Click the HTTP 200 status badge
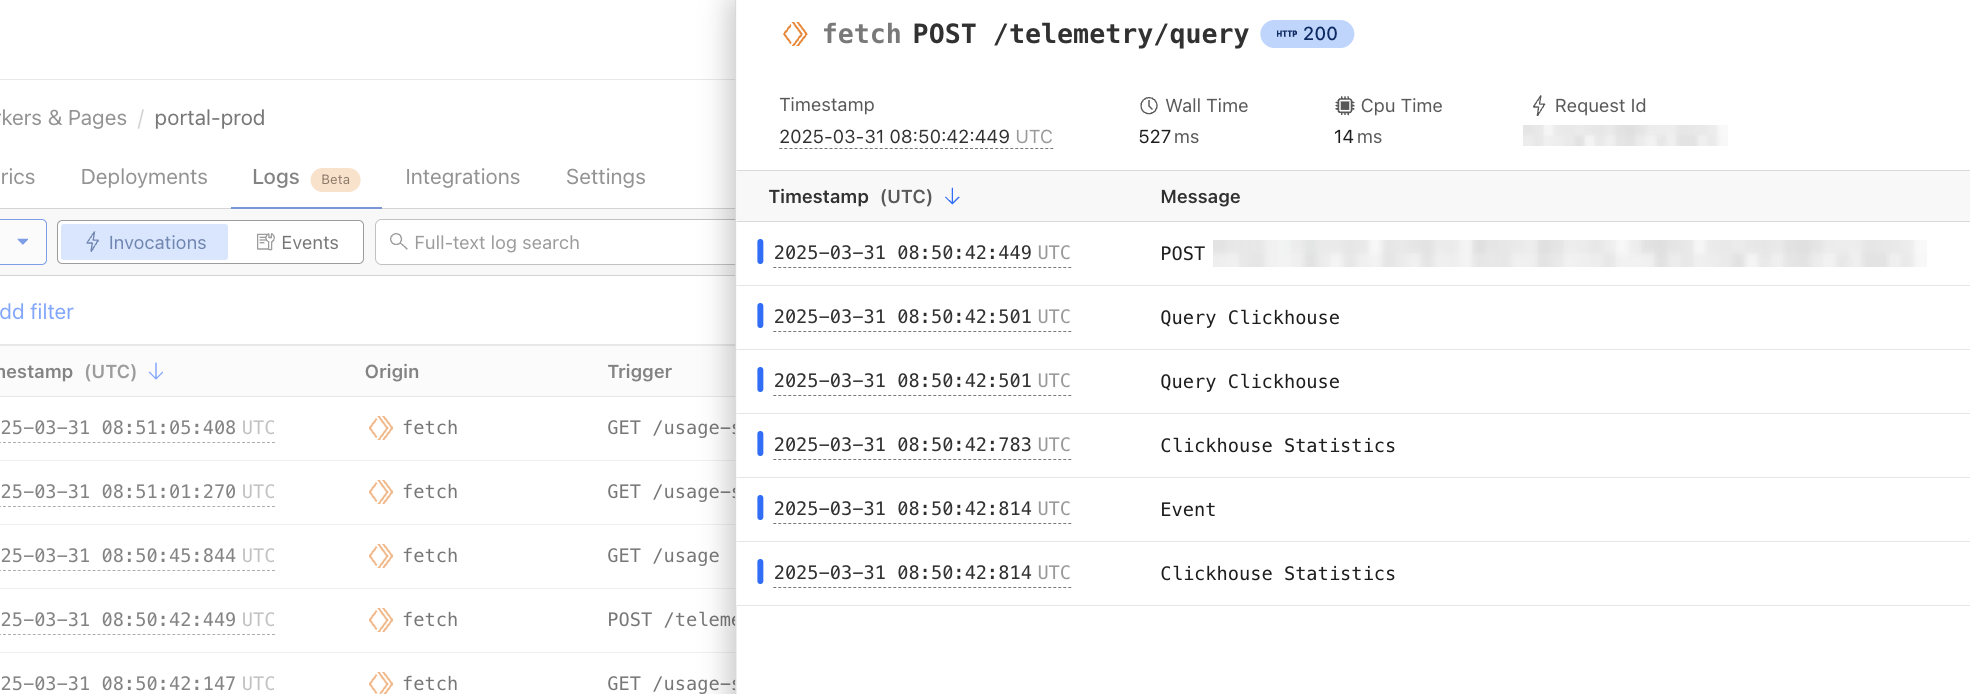1970x694 pixels. [x=1306, y=34]
